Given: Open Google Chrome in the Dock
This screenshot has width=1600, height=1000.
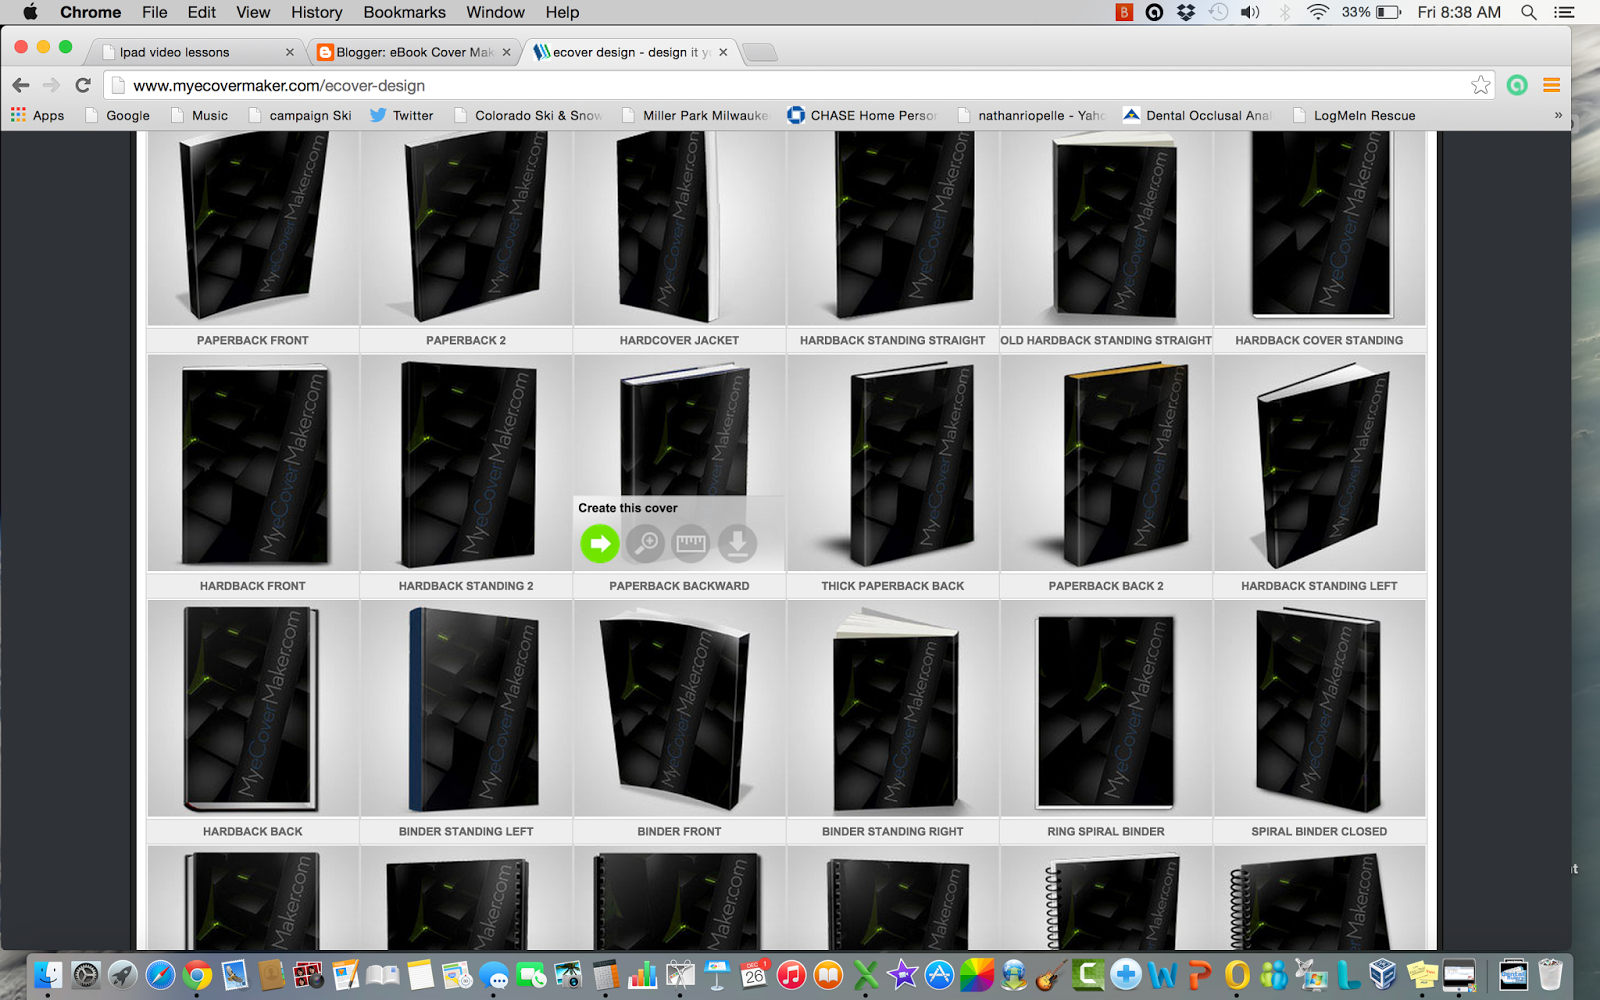Looking at the screenshot, I should pyautogui.click(x=197, y=974).
